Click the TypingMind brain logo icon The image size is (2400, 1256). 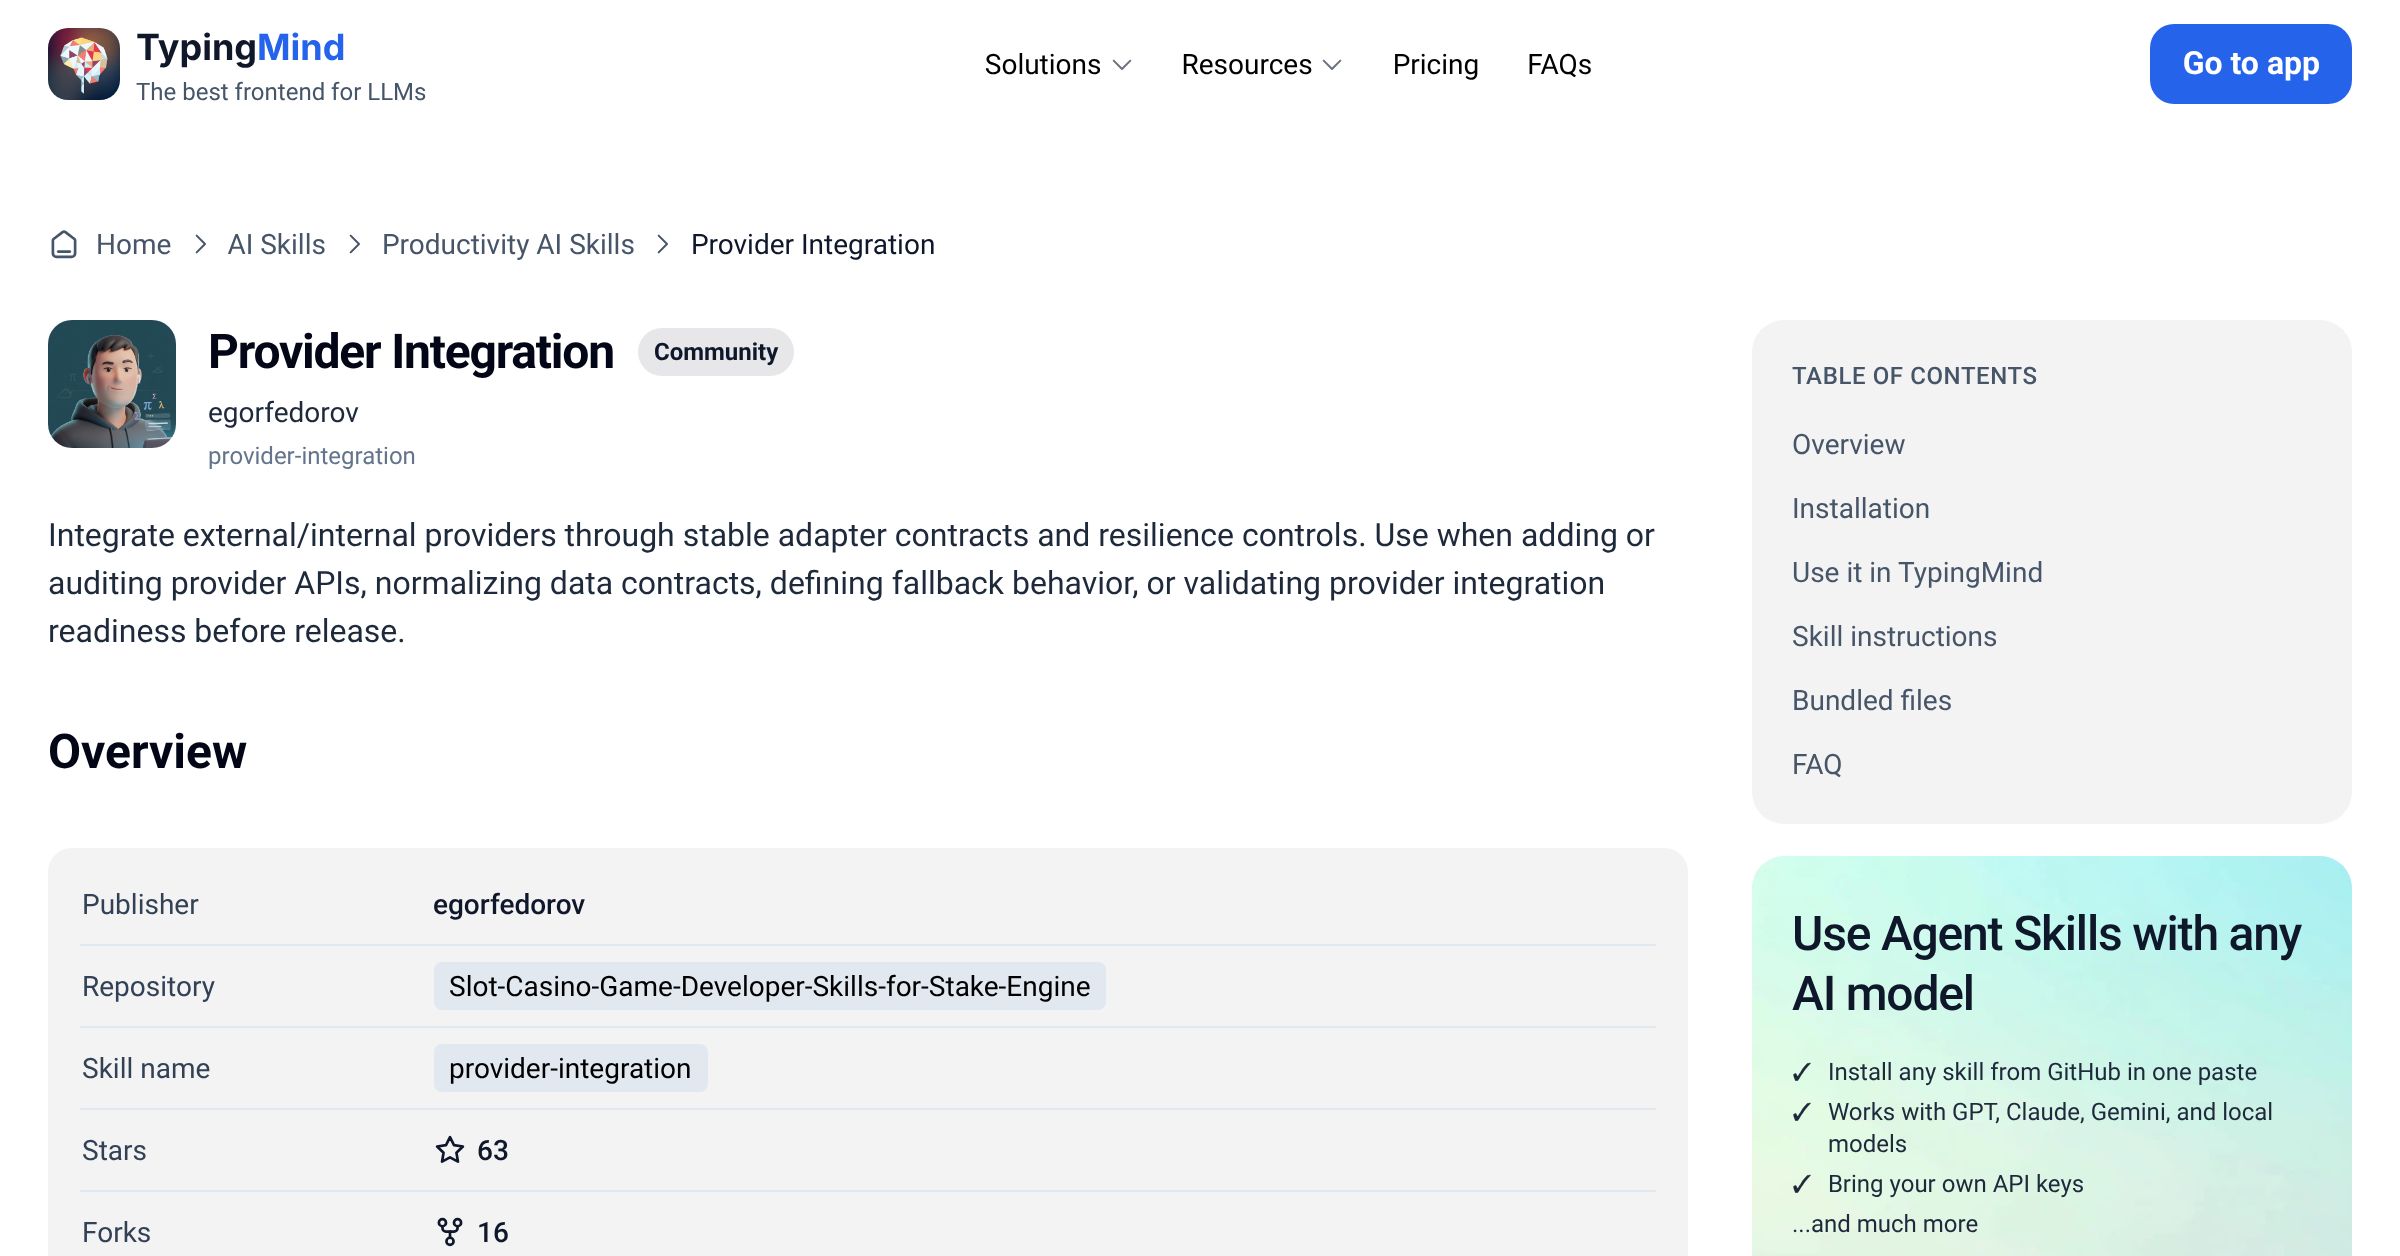click(x=84, y=64)
